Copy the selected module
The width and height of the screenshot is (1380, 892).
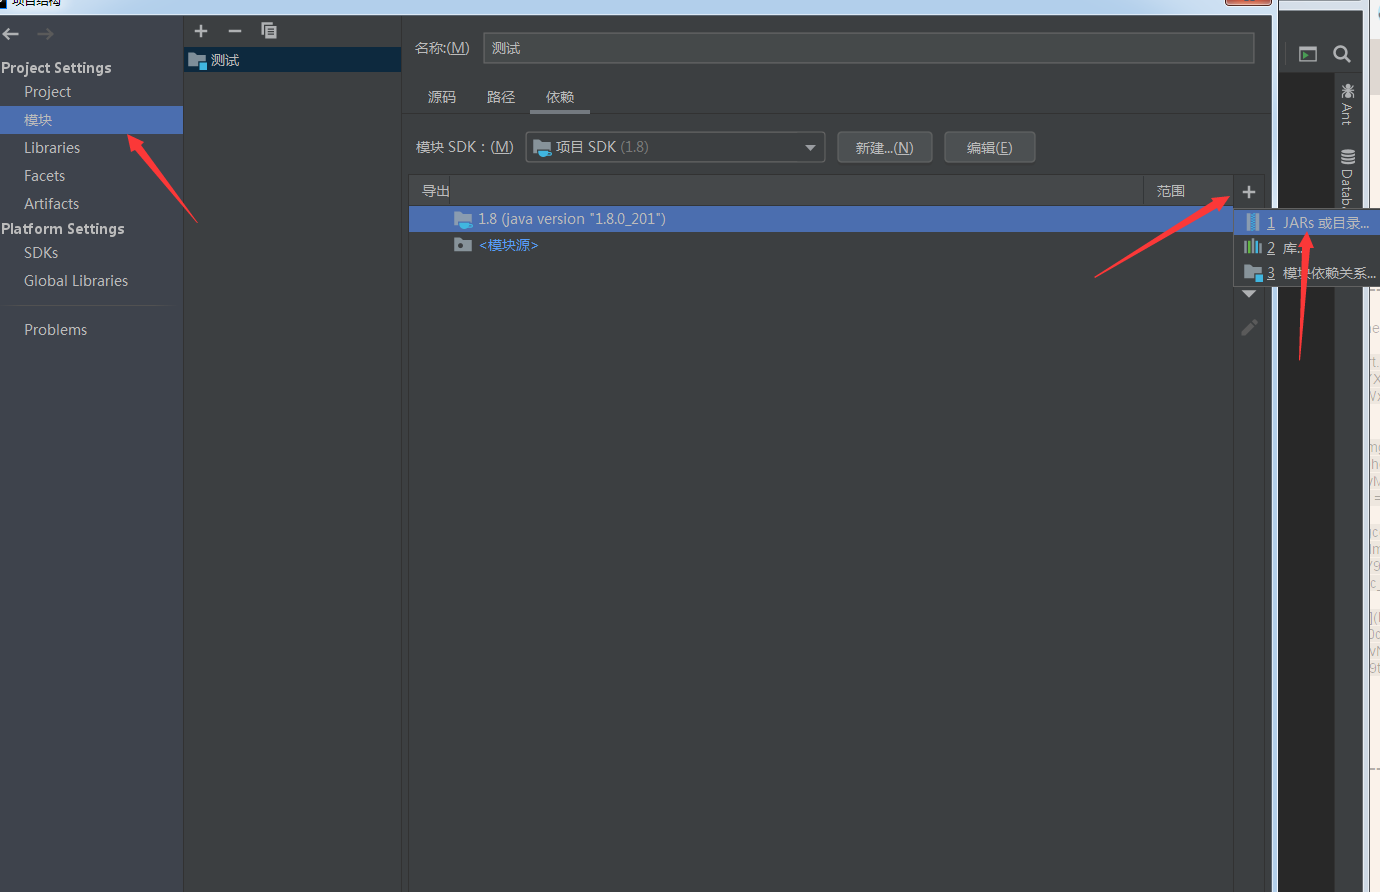(x=269, y=31)
